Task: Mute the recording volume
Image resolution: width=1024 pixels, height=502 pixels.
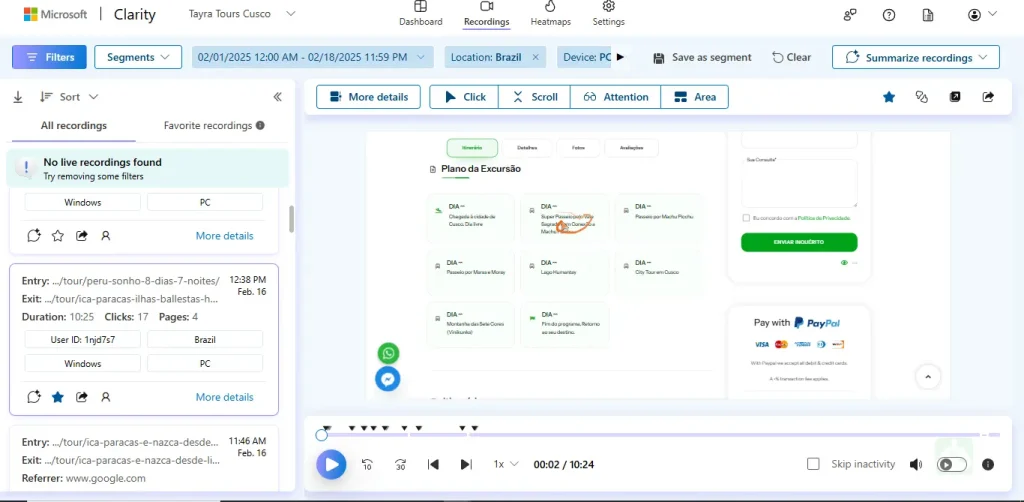Action: coord(915,464)
